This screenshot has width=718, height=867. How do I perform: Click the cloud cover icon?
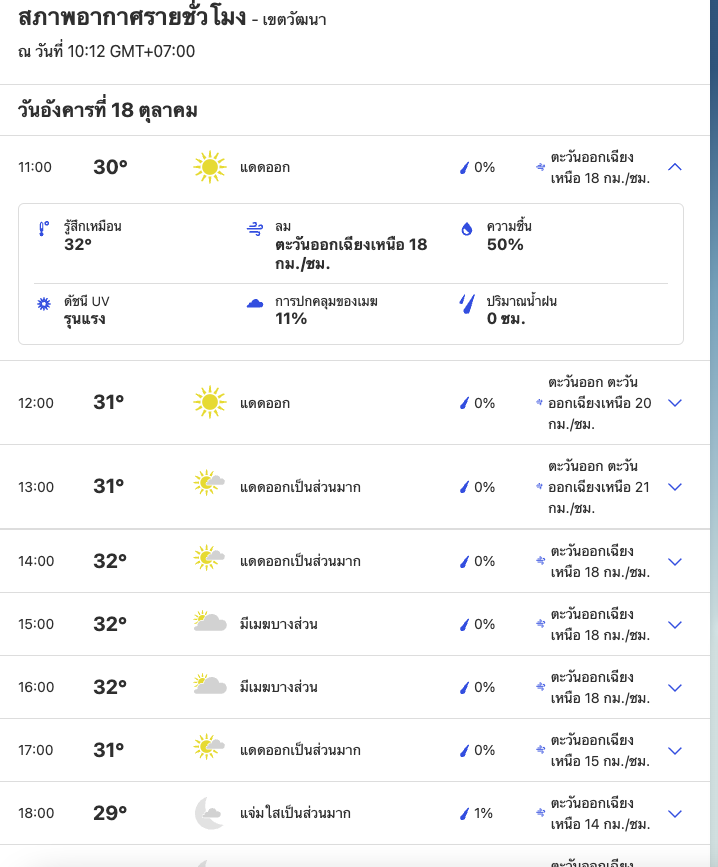pyautogui.click(x=255, y=303)
